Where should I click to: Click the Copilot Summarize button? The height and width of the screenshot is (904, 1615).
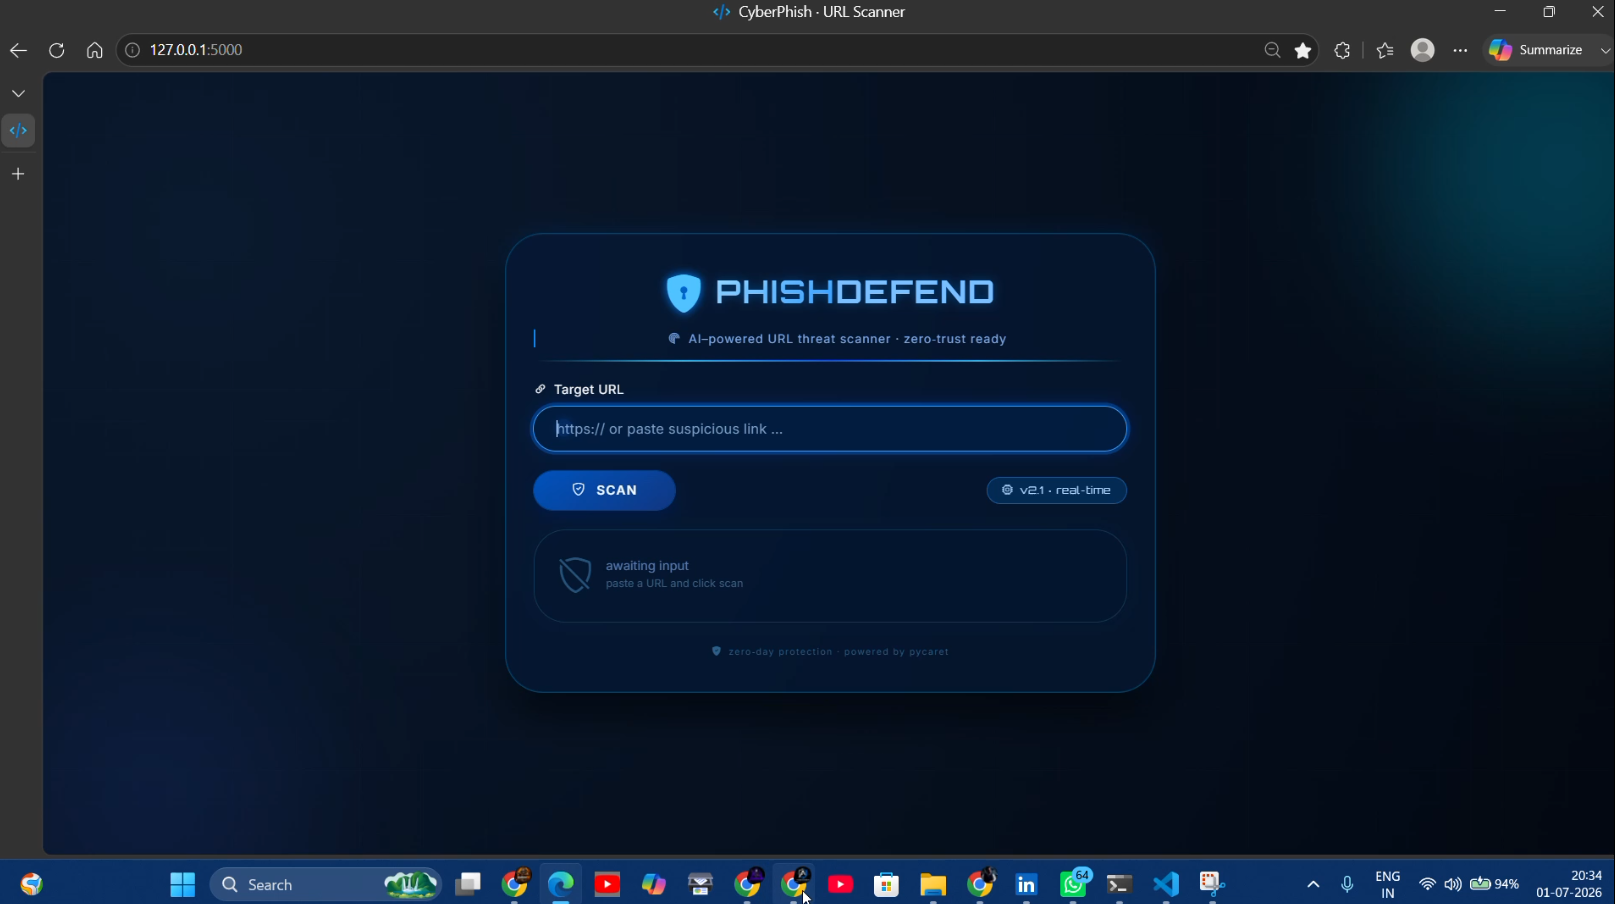(1537, 50)
